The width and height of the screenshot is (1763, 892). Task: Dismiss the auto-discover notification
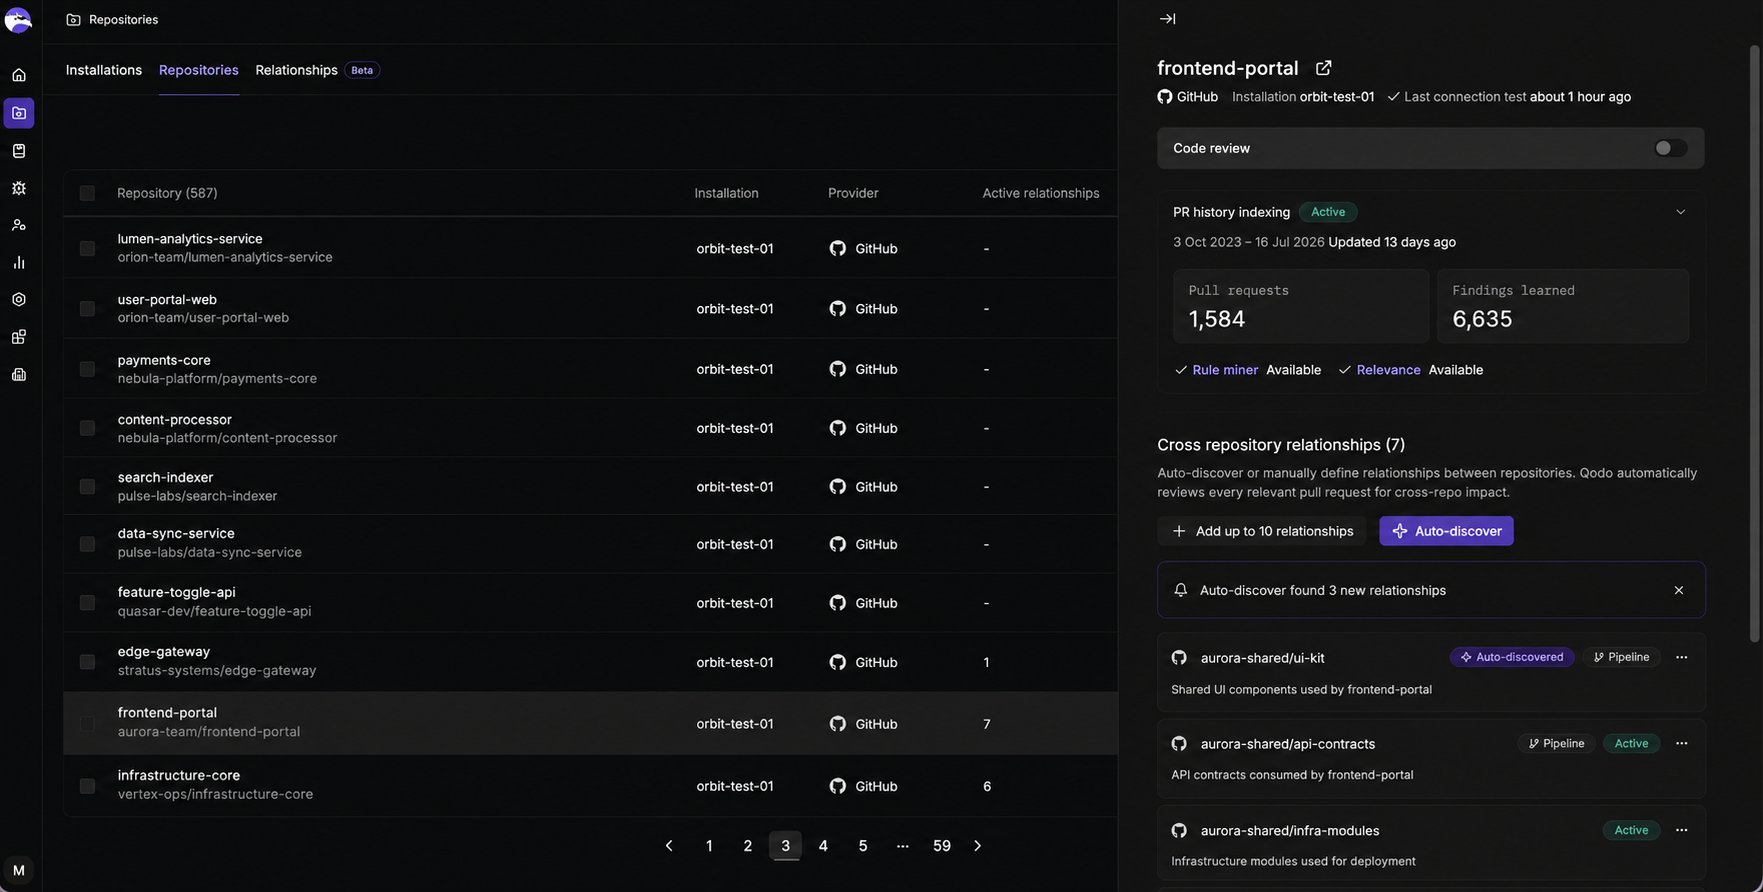[1679, 590]
